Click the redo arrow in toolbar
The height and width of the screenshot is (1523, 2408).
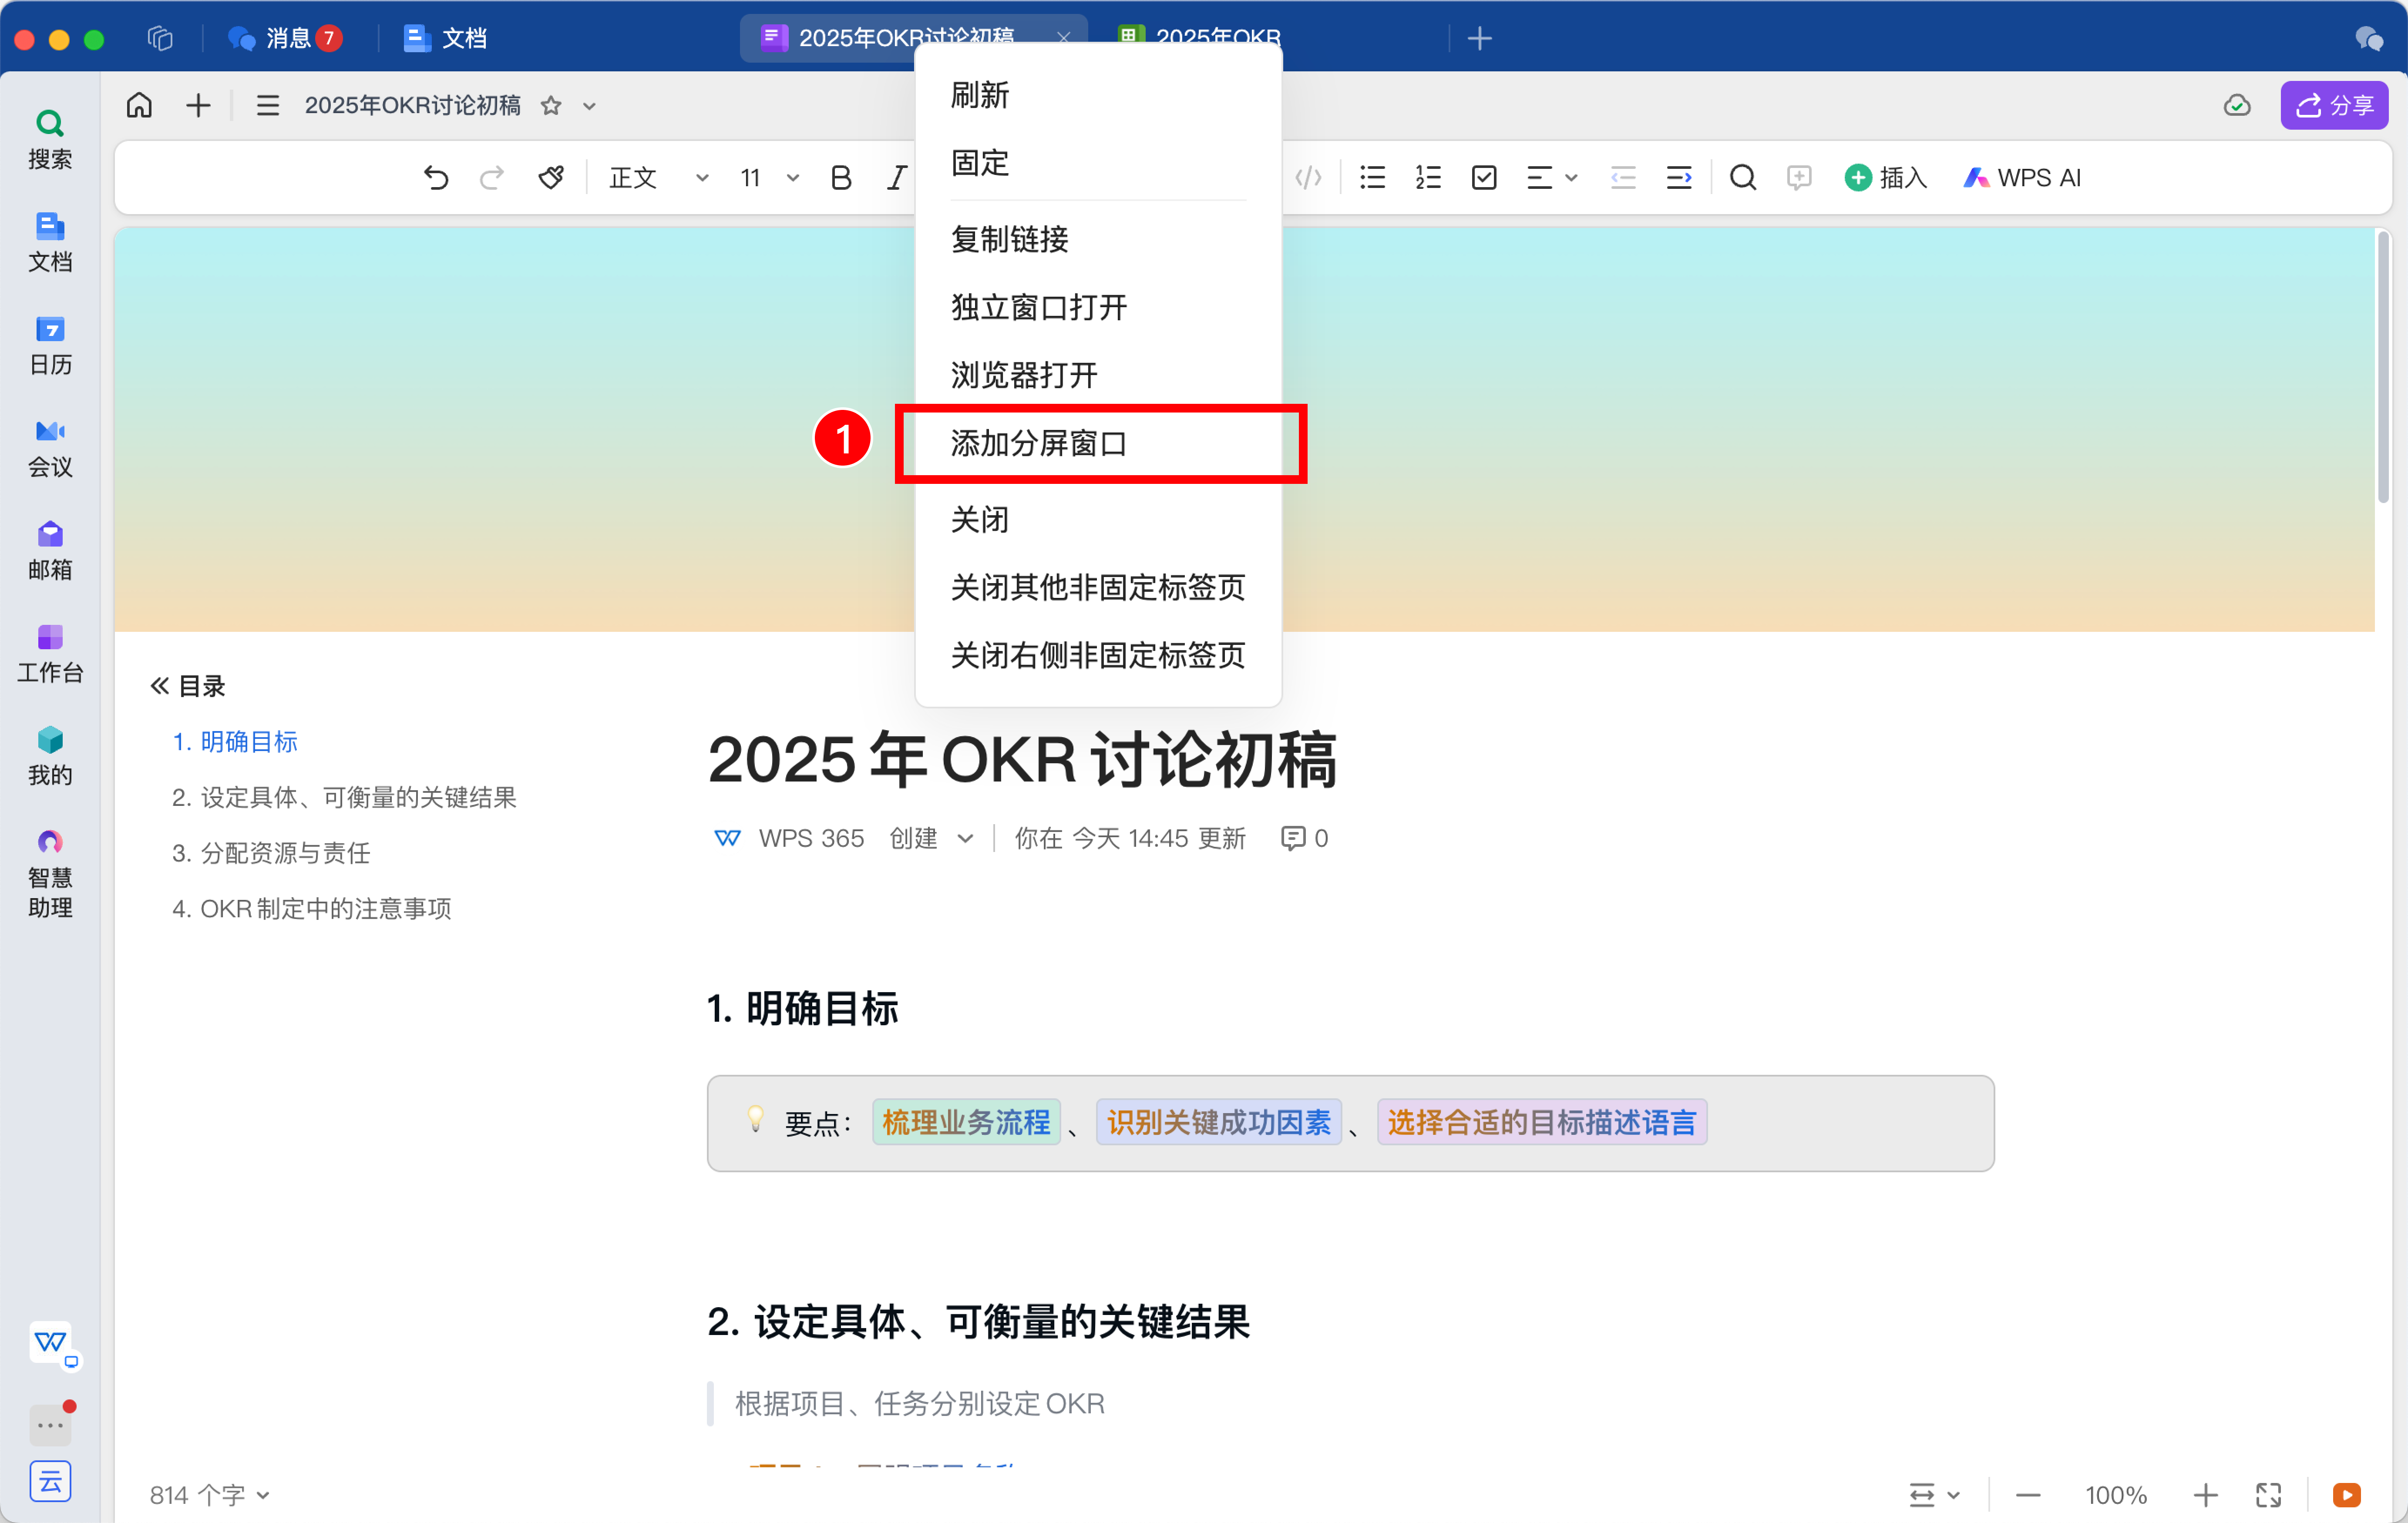point(491,178)
